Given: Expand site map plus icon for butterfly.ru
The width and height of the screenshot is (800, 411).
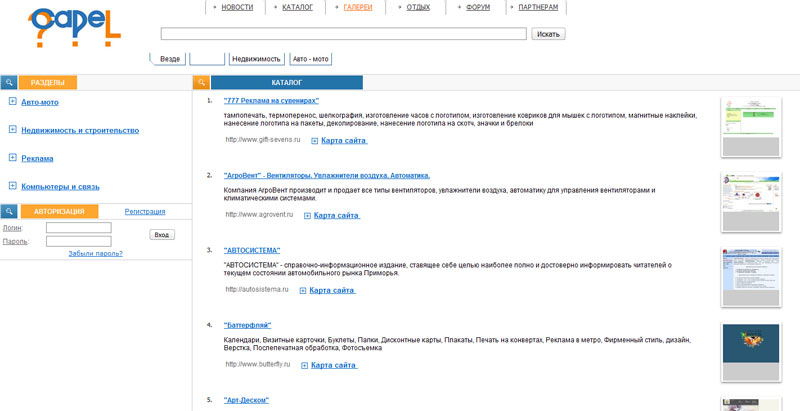Looking at the screenshot, I should pyautogui.click(x=305, y=366).
